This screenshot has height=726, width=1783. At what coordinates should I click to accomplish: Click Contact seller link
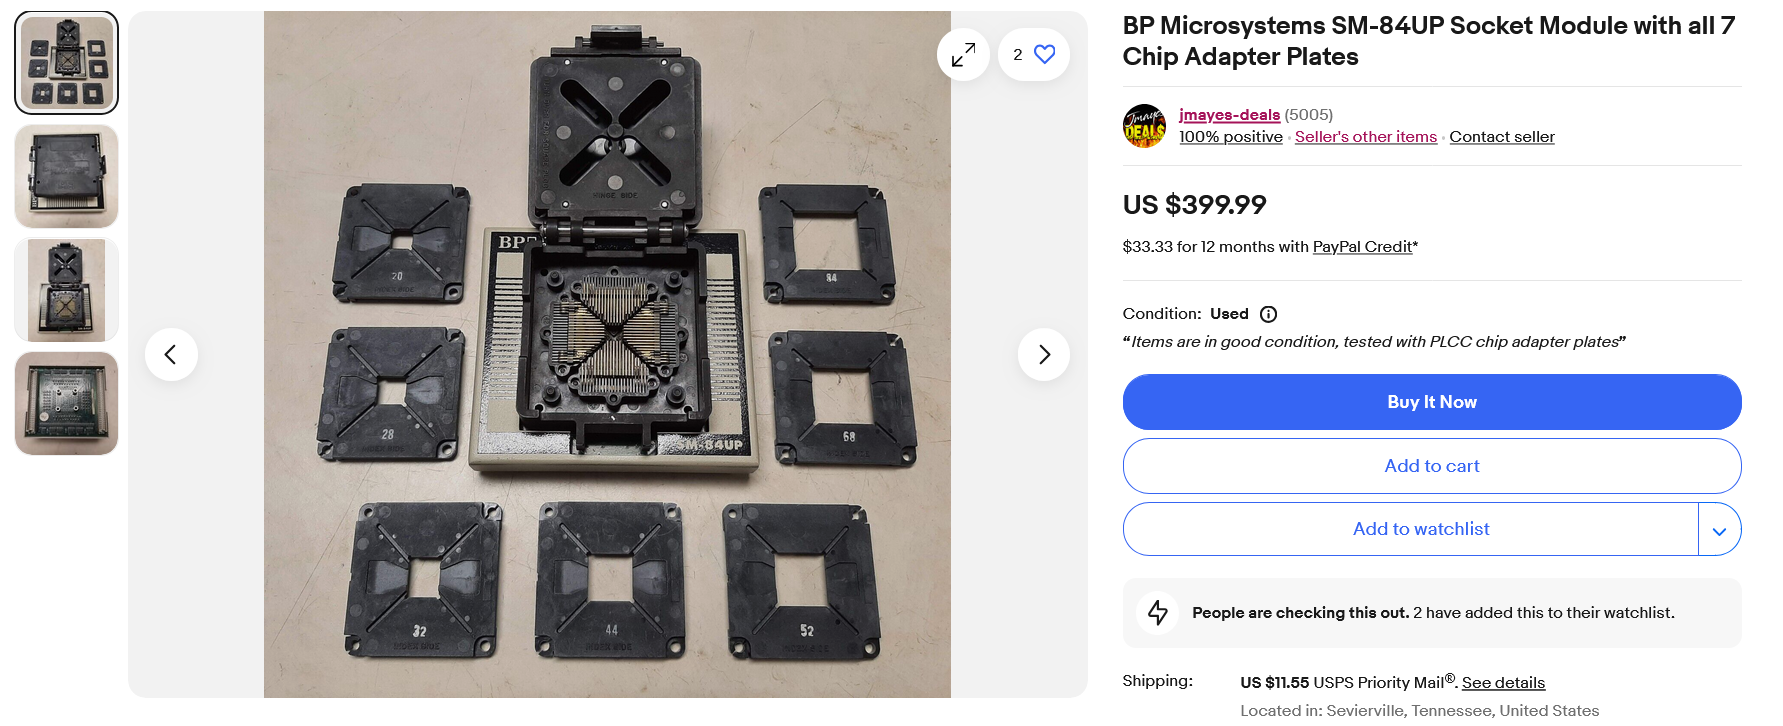(x=1502, y=137)
